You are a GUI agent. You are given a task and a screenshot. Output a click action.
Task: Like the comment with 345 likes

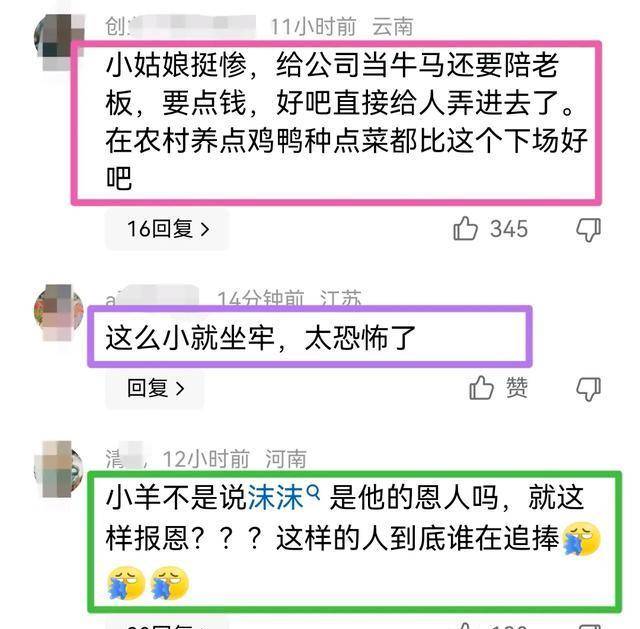[465, 229]
